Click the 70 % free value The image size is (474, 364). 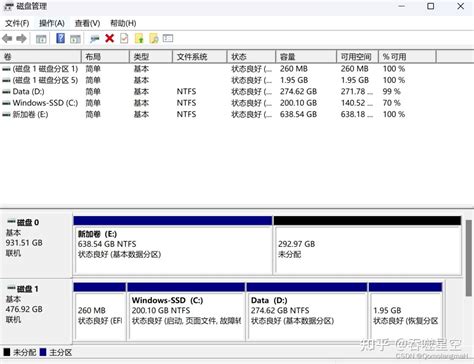pos(391,103)
